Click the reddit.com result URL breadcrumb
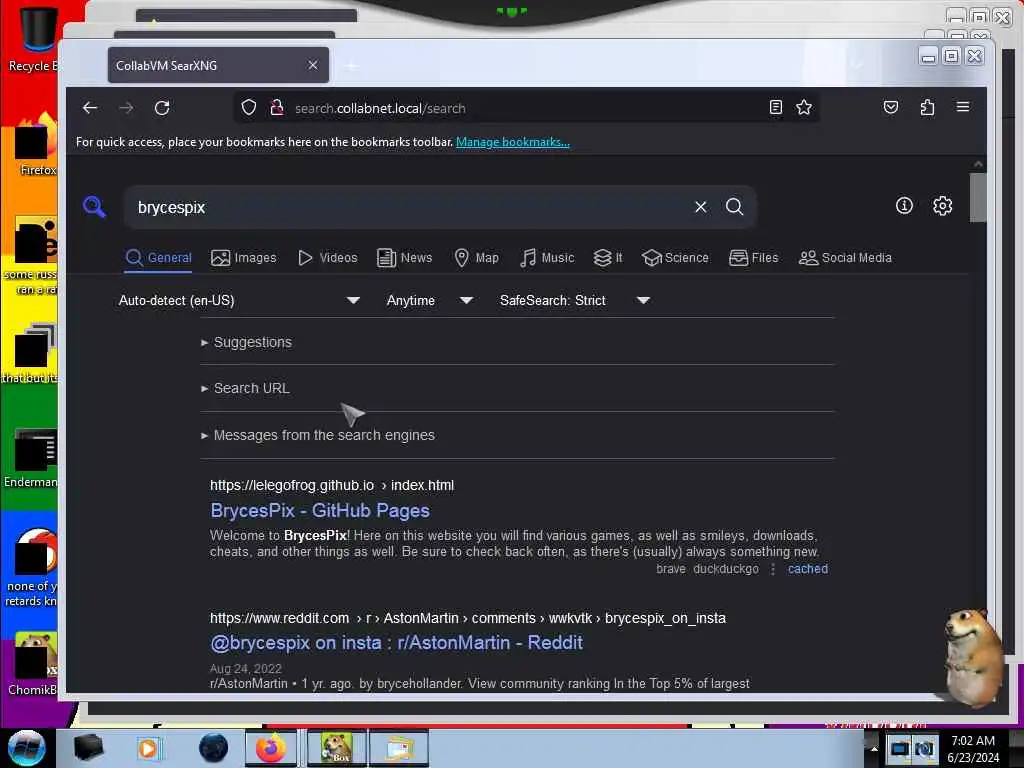The height and width of the screenshot is (768, 1024). (x=468, y=618)
